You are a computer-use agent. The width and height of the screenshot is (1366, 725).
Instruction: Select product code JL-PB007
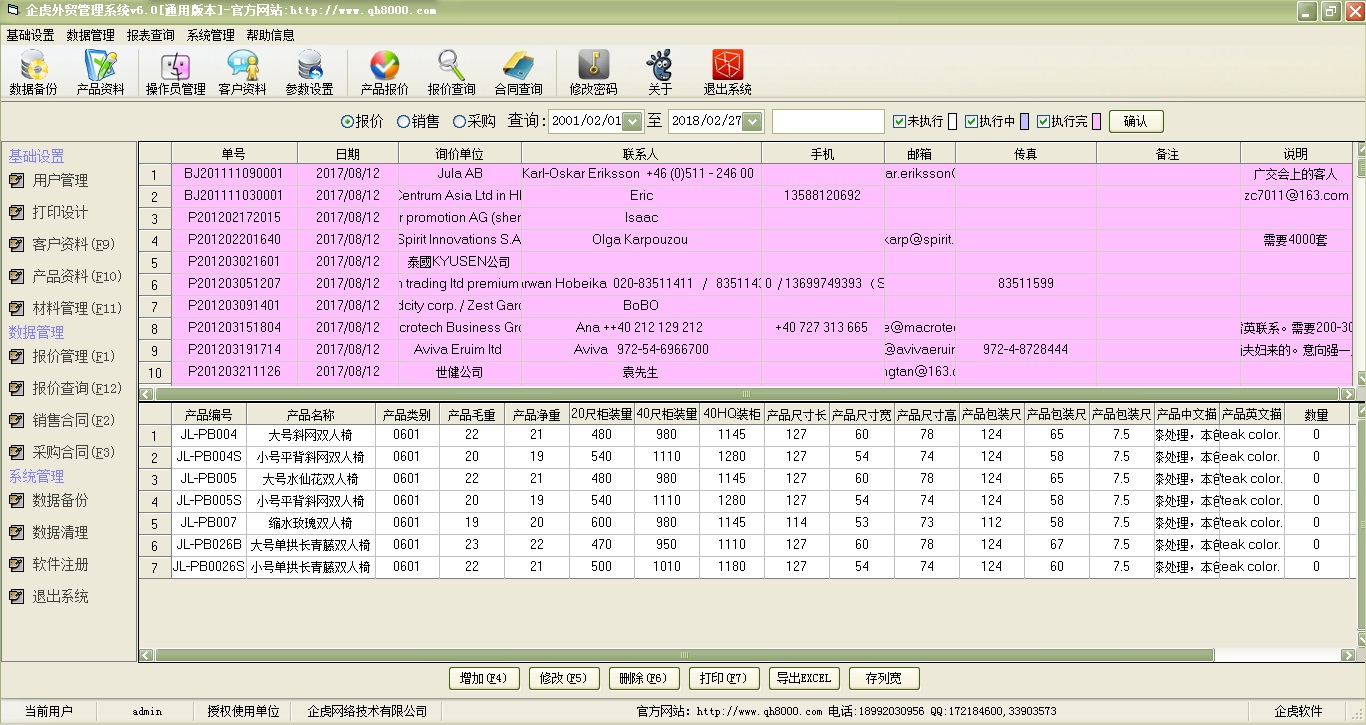point(208,523)
